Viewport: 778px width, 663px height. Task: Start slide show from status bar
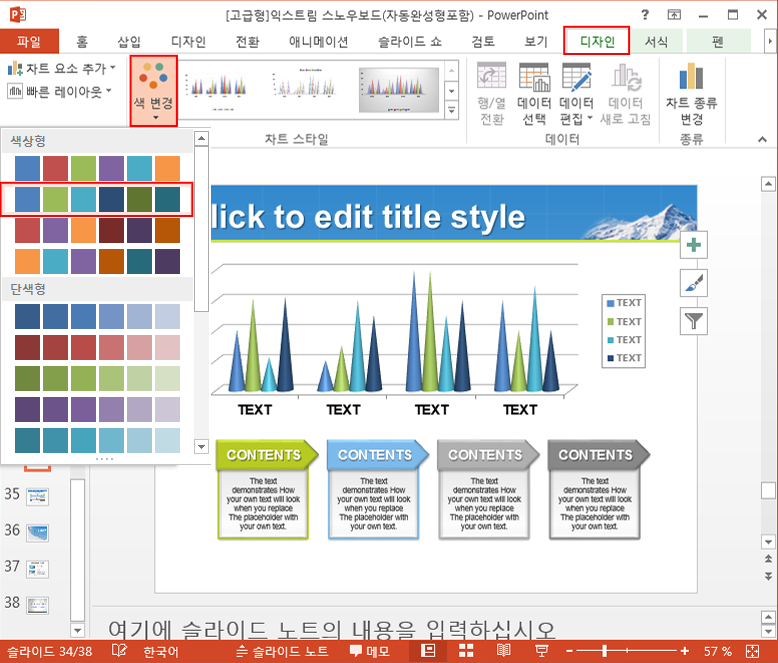click(x=541, y=651)
